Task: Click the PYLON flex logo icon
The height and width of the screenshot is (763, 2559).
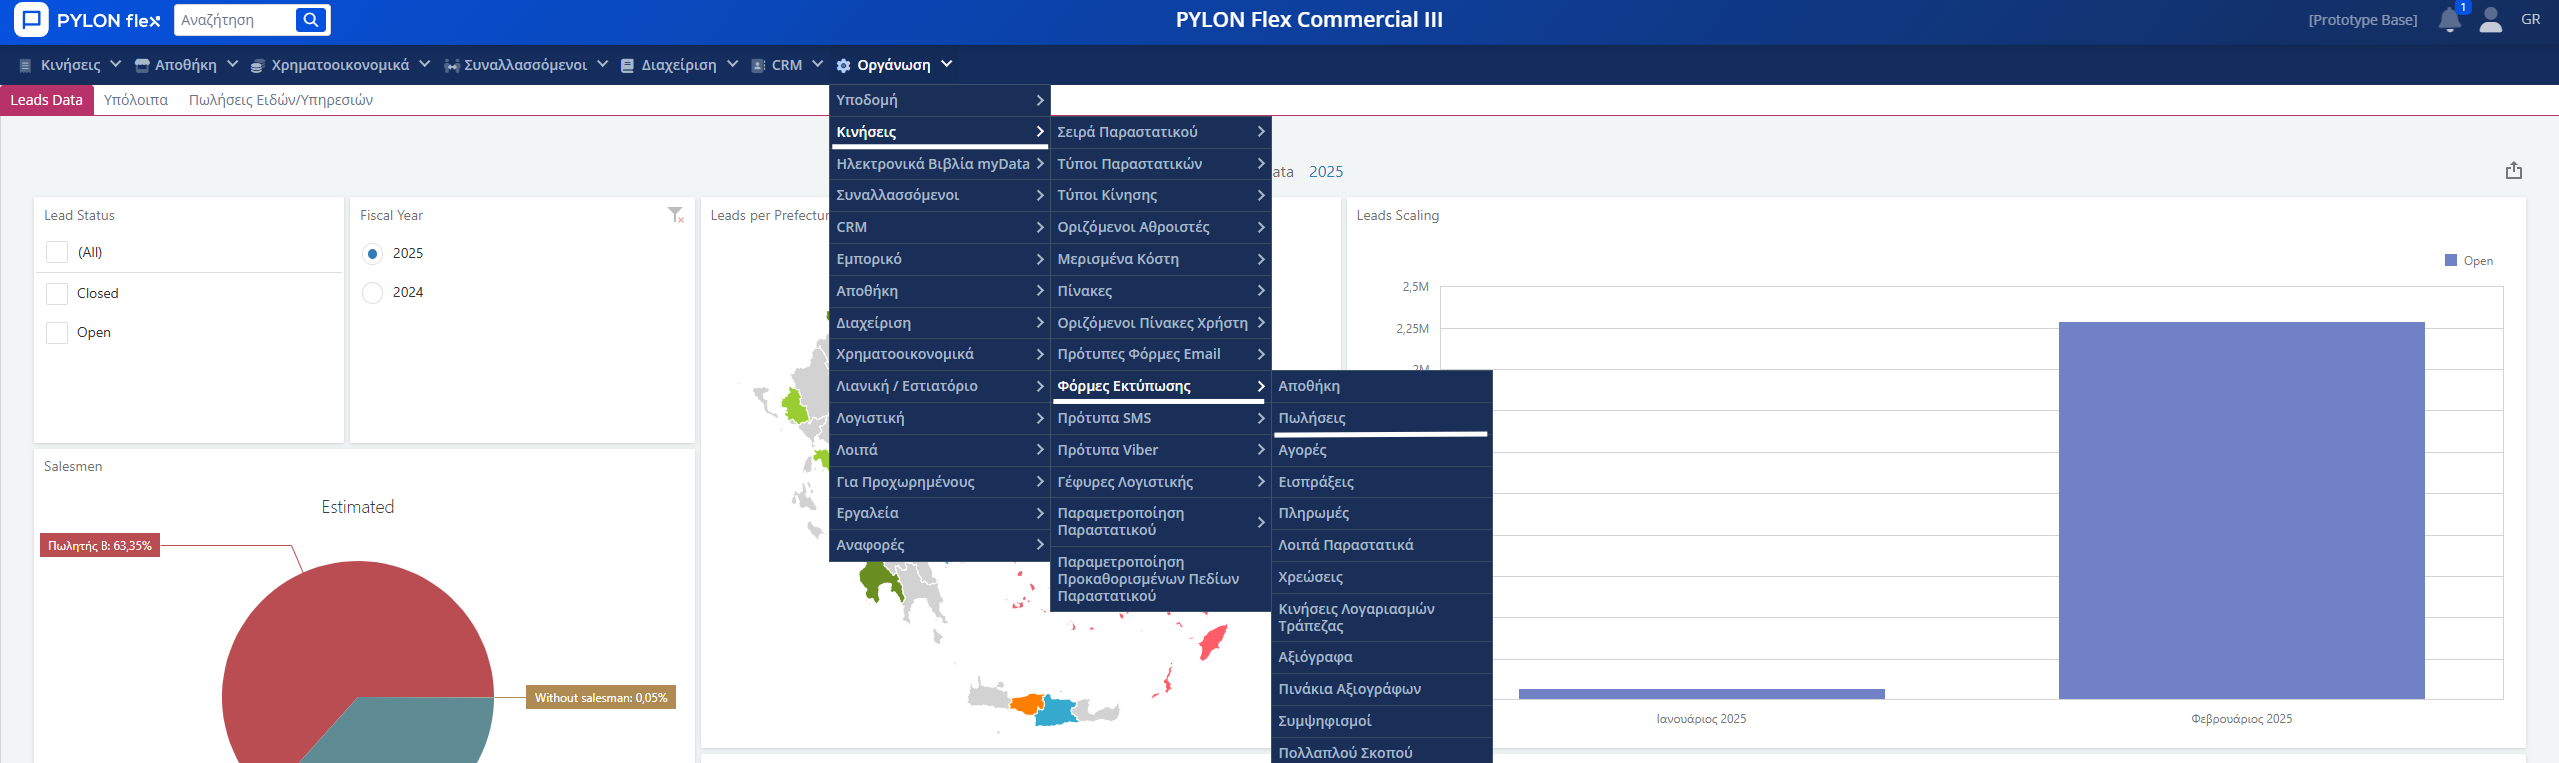Action: [x=31, y=20]
